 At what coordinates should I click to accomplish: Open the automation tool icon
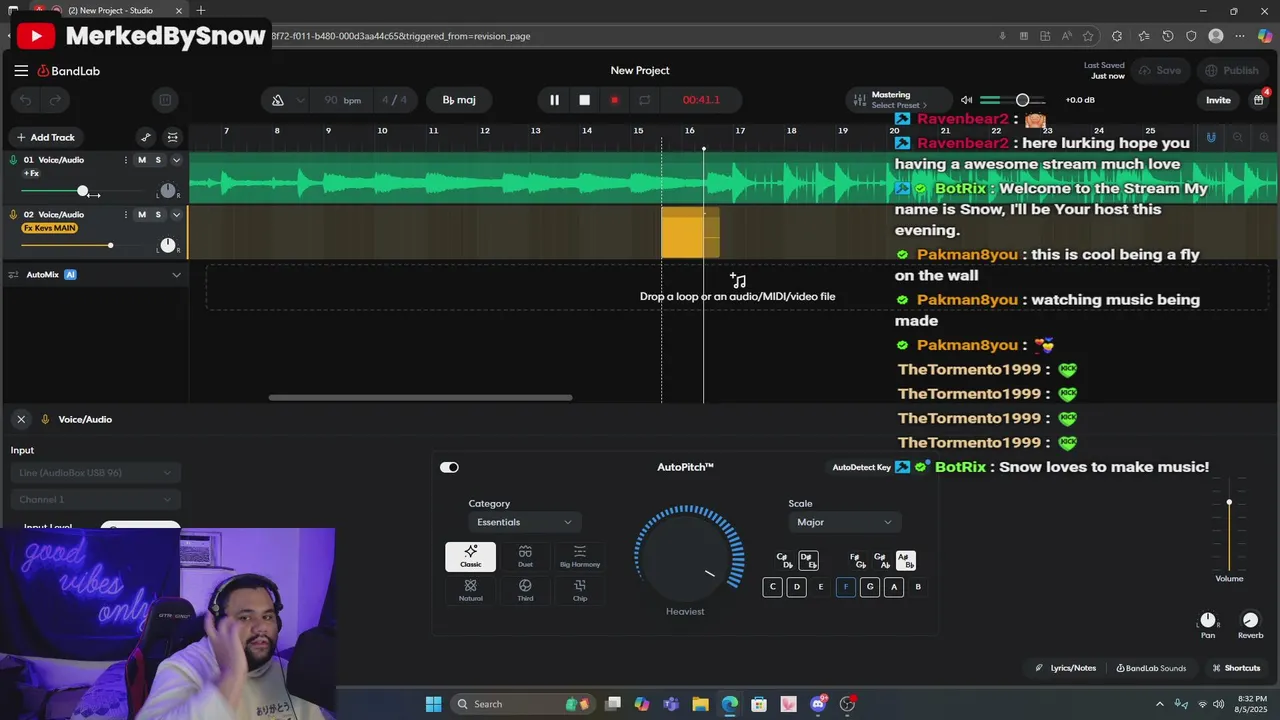(146, 137)
